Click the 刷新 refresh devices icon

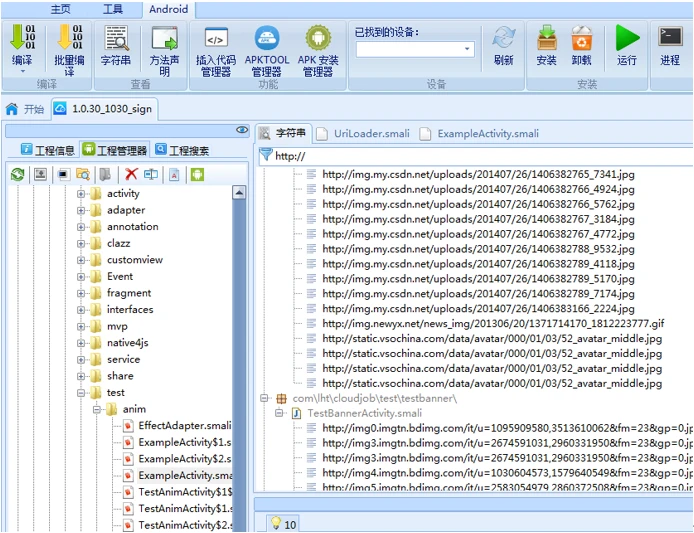[504, 38]
